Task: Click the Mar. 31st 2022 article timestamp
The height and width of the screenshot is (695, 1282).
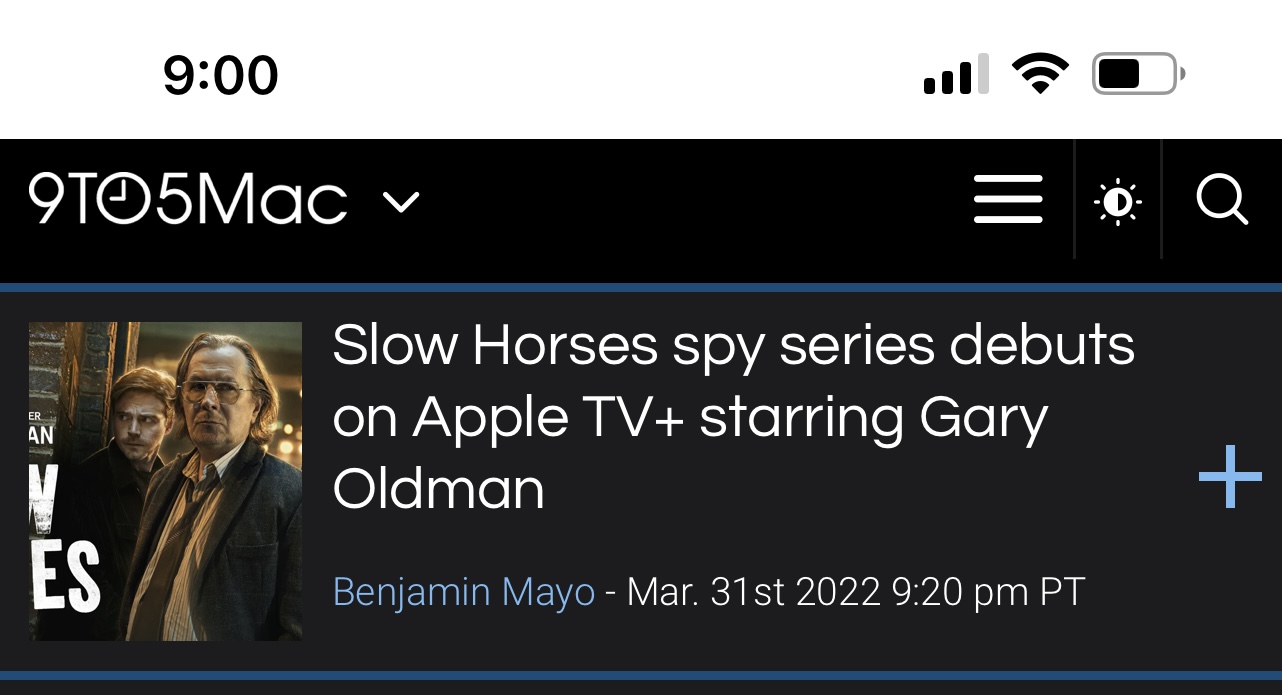Action: 855,592
